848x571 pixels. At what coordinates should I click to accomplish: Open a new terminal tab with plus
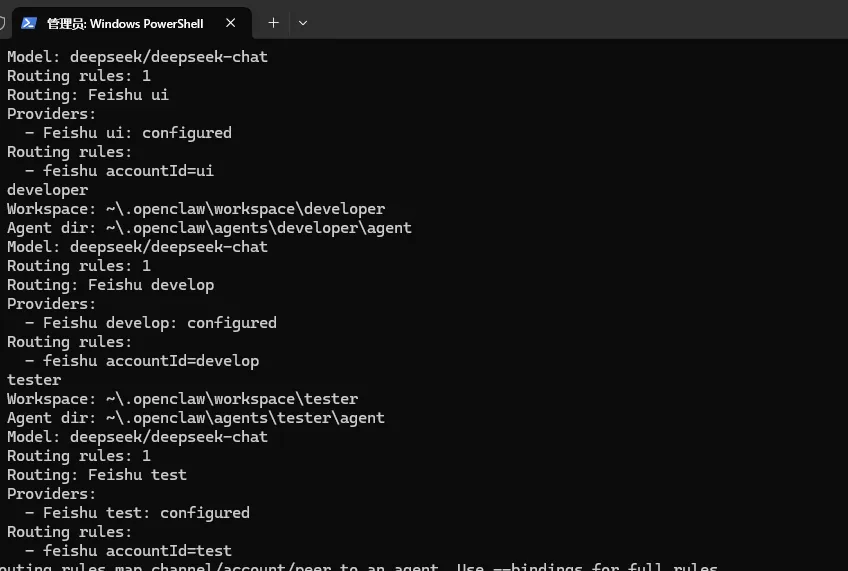[273, 23]
